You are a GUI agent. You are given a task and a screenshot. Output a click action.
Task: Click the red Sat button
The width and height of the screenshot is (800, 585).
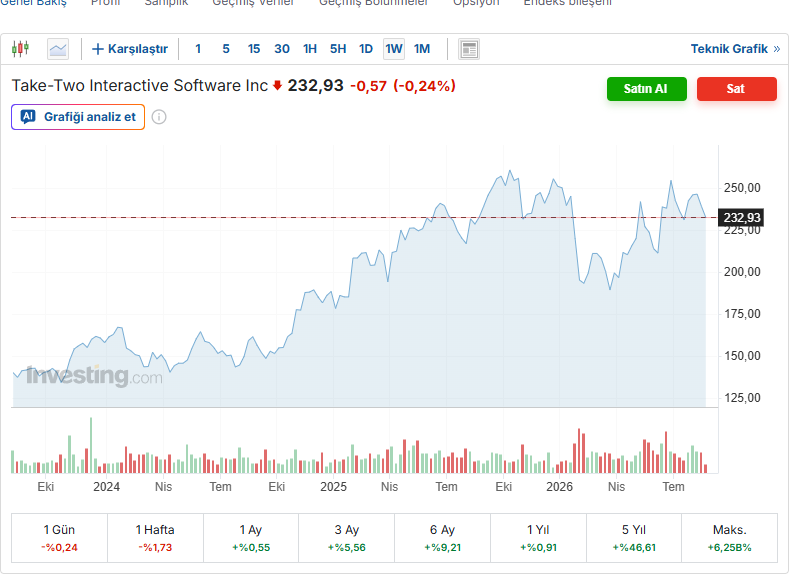pyautogui.click(x=737, y=89)
